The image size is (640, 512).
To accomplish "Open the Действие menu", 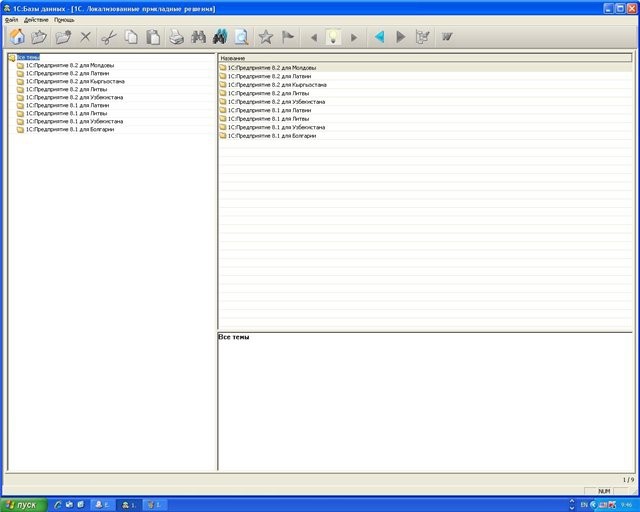I will [36, 20].
